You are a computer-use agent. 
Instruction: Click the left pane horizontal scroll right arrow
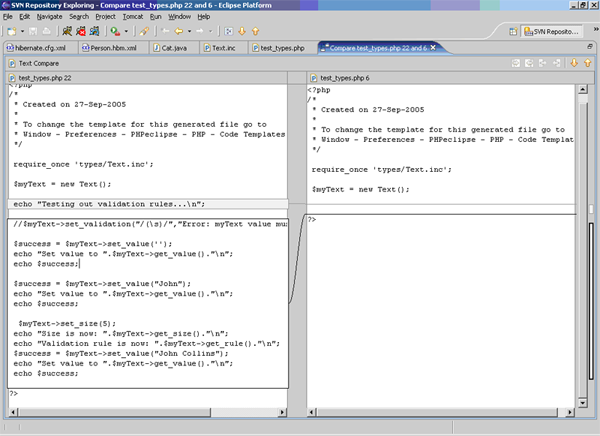[x=282, y=412]
